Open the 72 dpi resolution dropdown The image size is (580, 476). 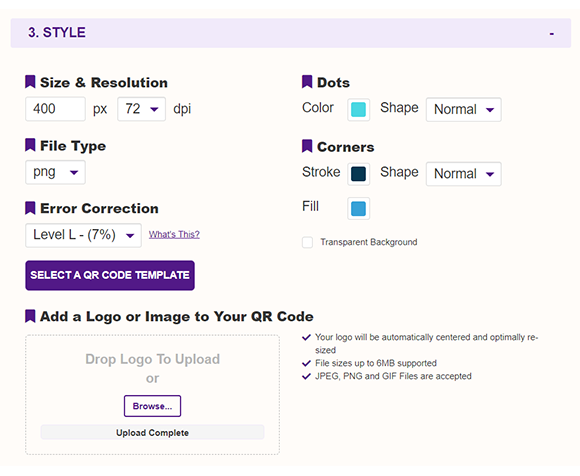pyautogui.click(x=142, y=109)
